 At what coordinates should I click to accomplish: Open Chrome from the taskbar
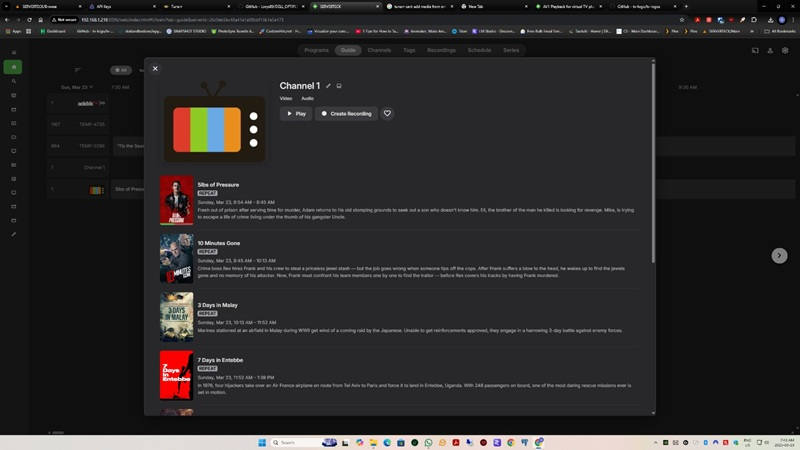pyautogui.click(x=511, y=442)
